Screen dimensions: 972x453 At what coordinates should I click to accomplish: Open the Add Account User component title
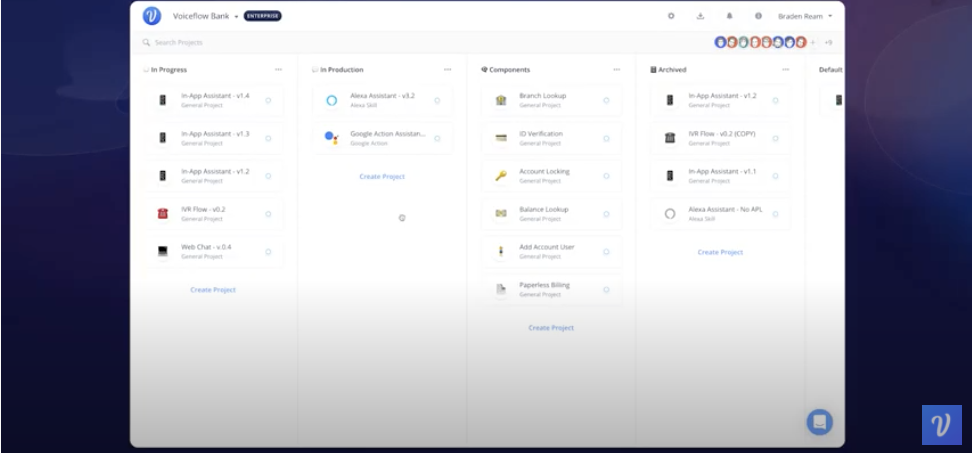(547, 247)
